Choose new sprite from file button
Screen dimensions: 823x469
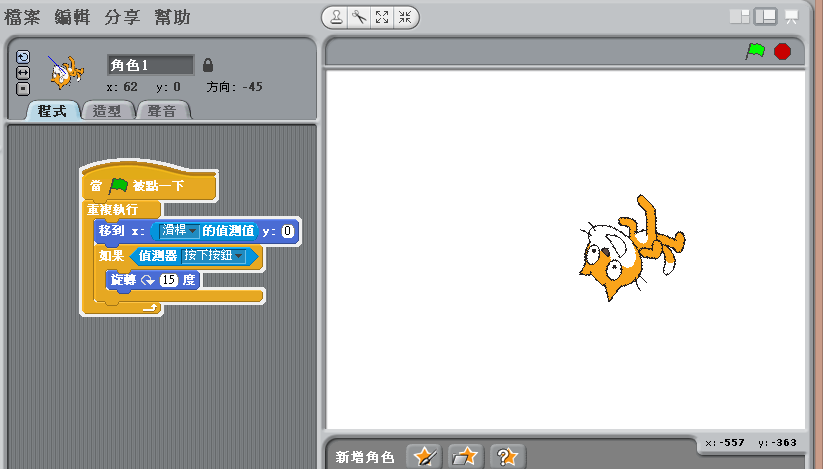pyautogui.click(x=466, y=456)
